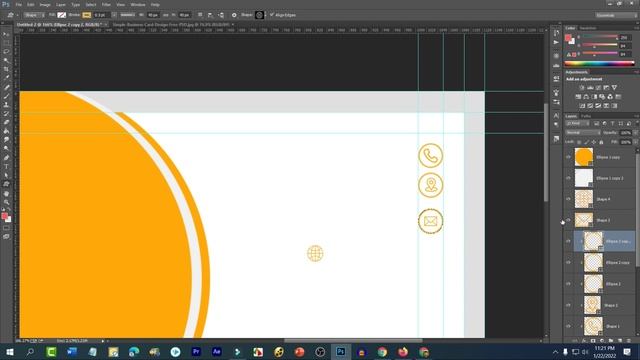Hide the Ellipse 2 copy layer

pos(568,262)
